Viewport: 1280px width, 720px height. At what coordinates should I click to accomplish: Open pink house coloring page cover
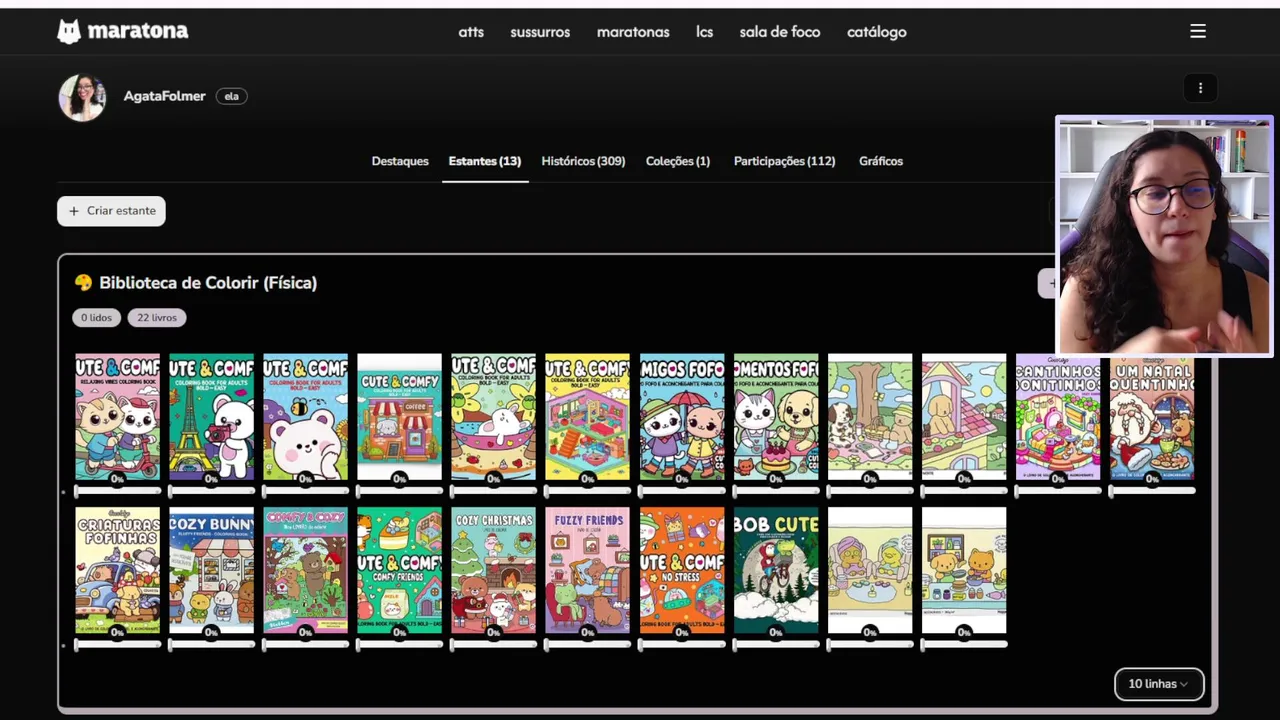coord(964,417)
